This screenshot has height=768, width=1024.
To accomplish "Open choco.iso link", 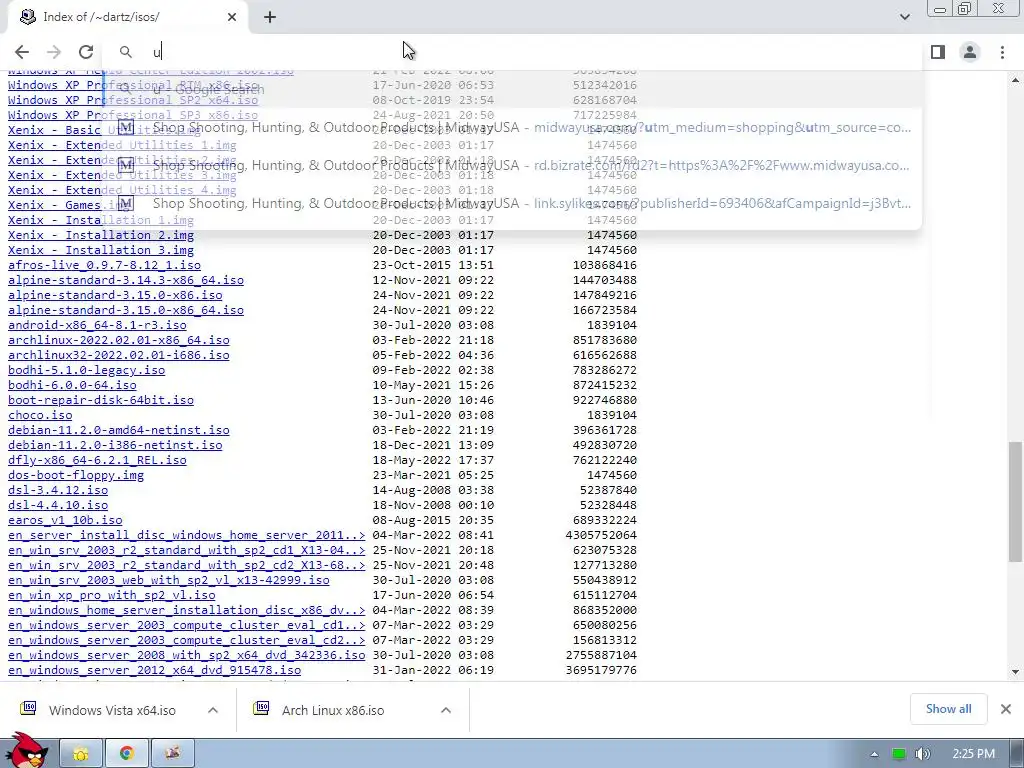I will point(40,415).
